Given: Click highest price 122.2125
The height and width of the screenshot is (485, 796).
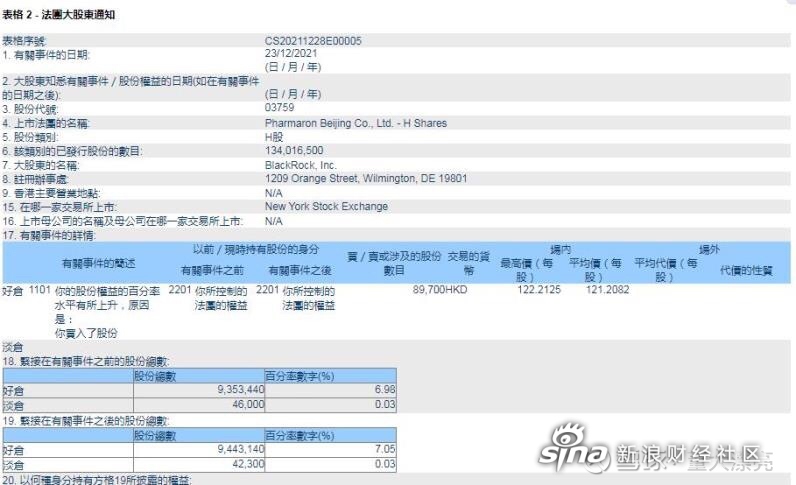Looking at the screenshot, I should coord(539,289).
